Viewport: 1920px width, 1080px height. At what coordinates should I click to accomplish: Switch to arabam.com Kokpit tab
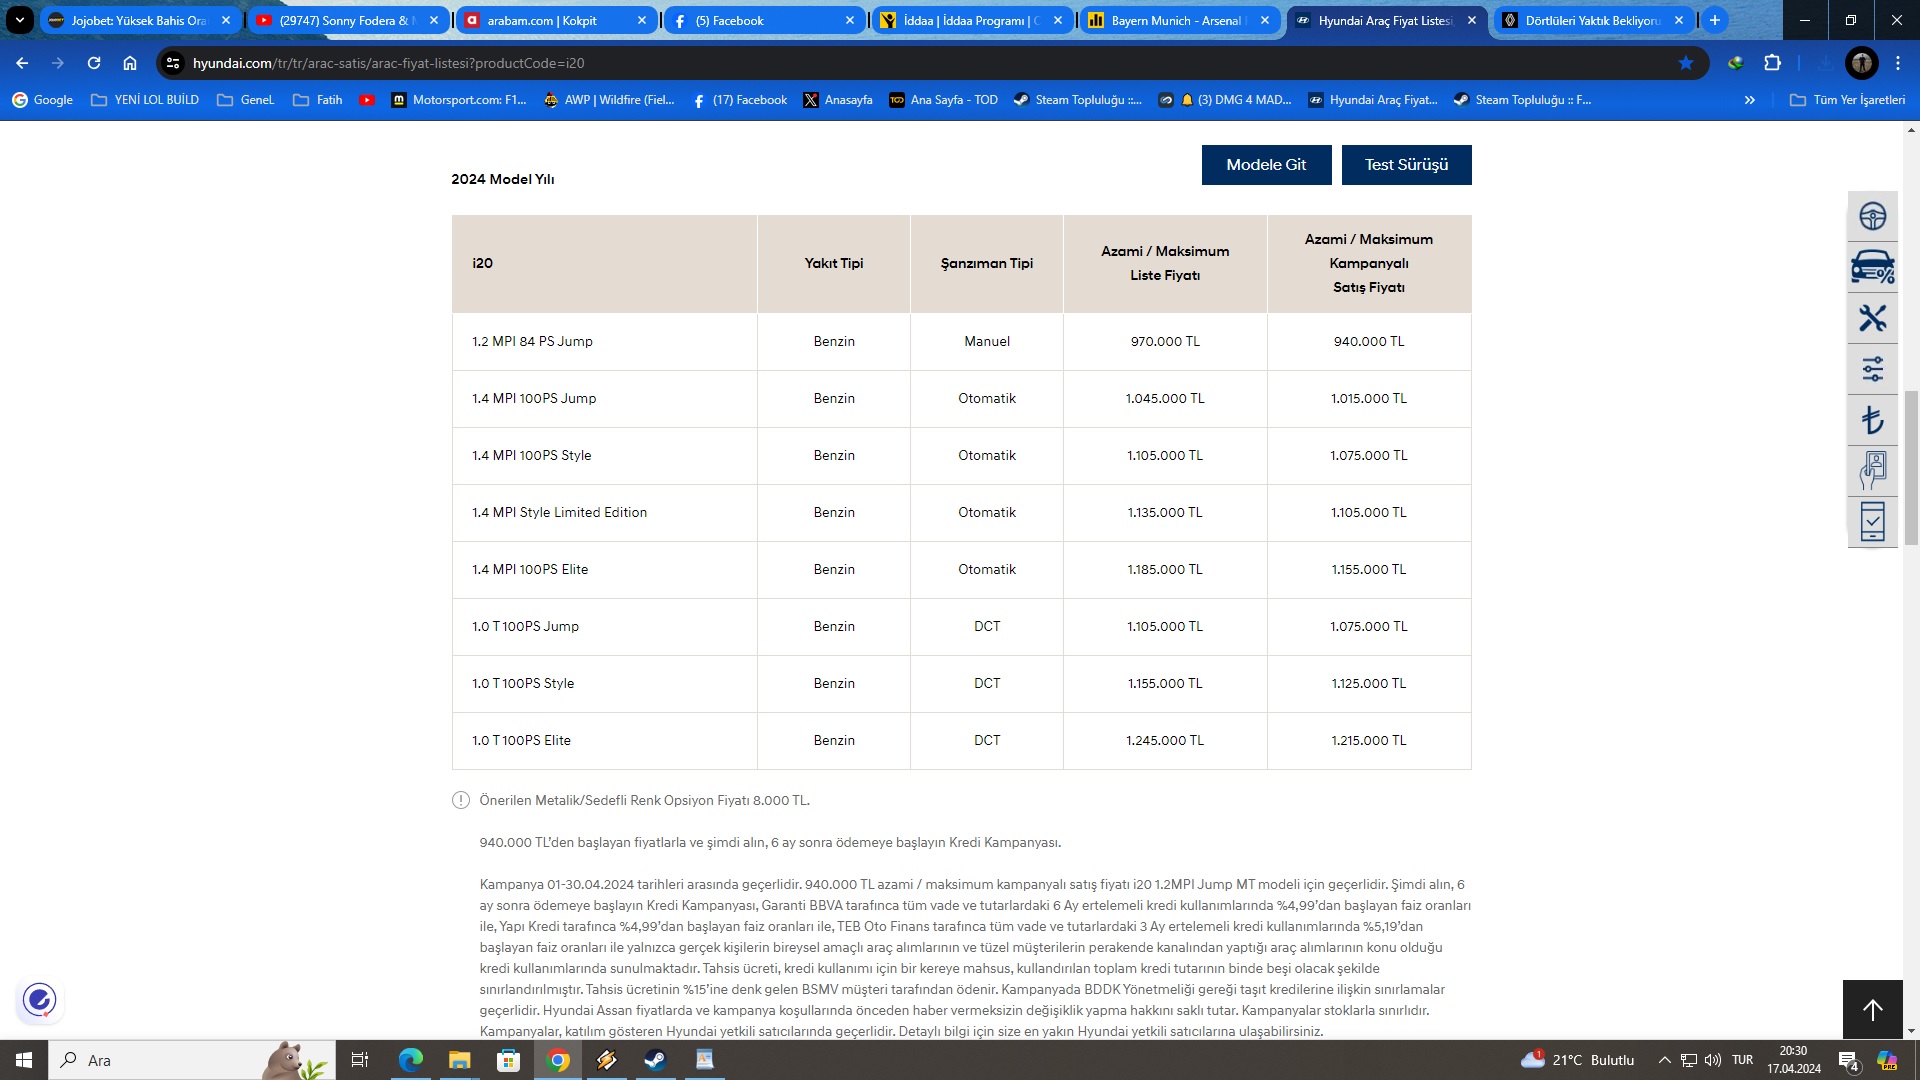(556, 20)
